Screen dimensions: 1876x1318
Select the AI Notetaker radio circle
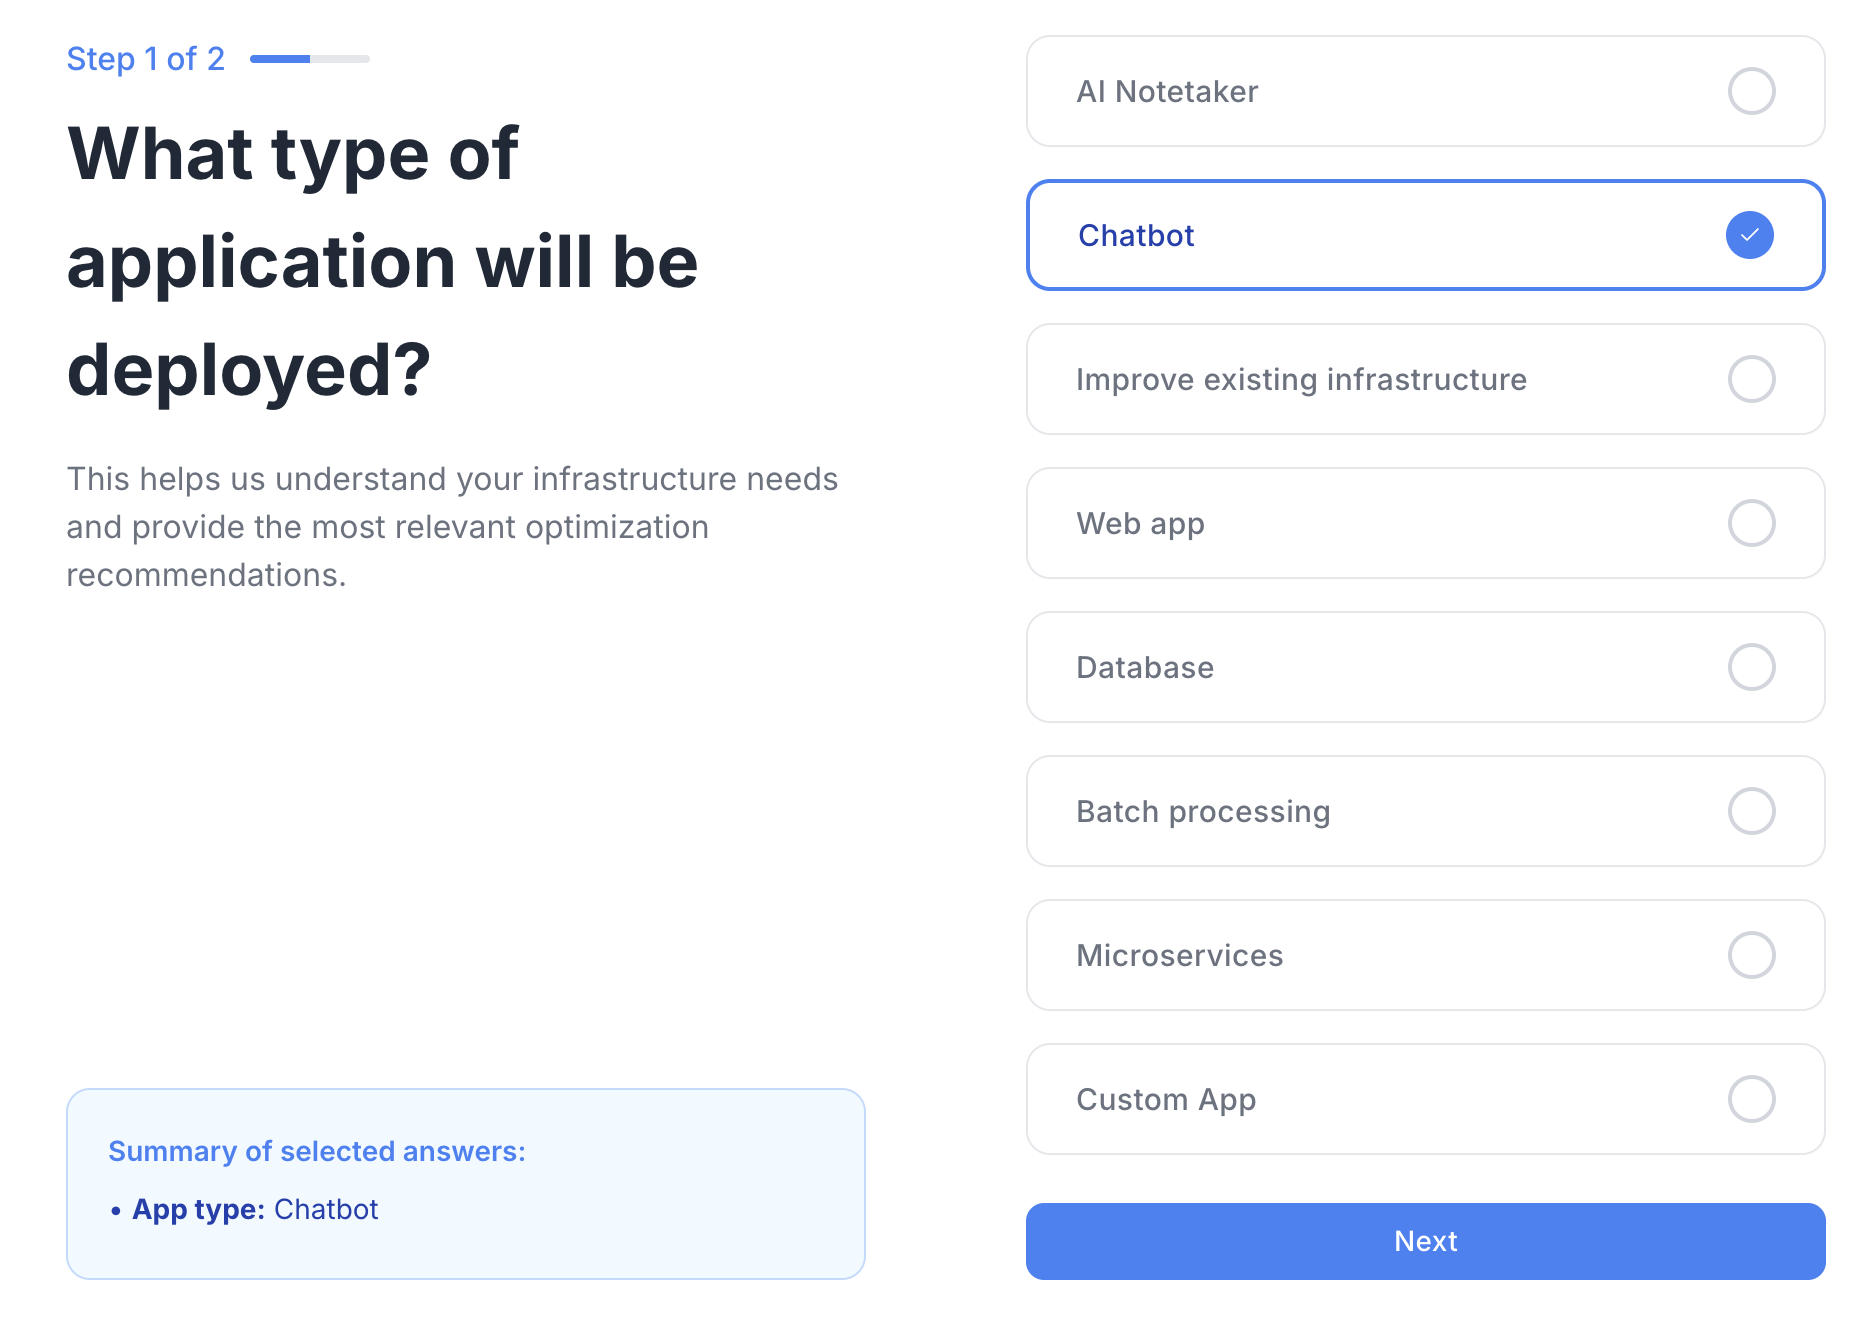point(1751,91)
